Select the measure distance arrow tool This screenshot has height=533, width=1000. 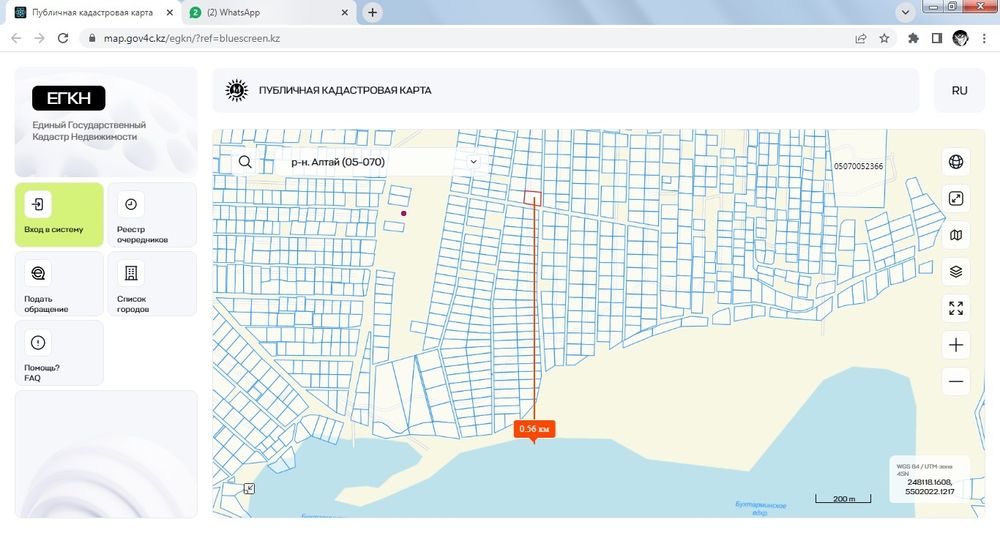click(955, 199)
